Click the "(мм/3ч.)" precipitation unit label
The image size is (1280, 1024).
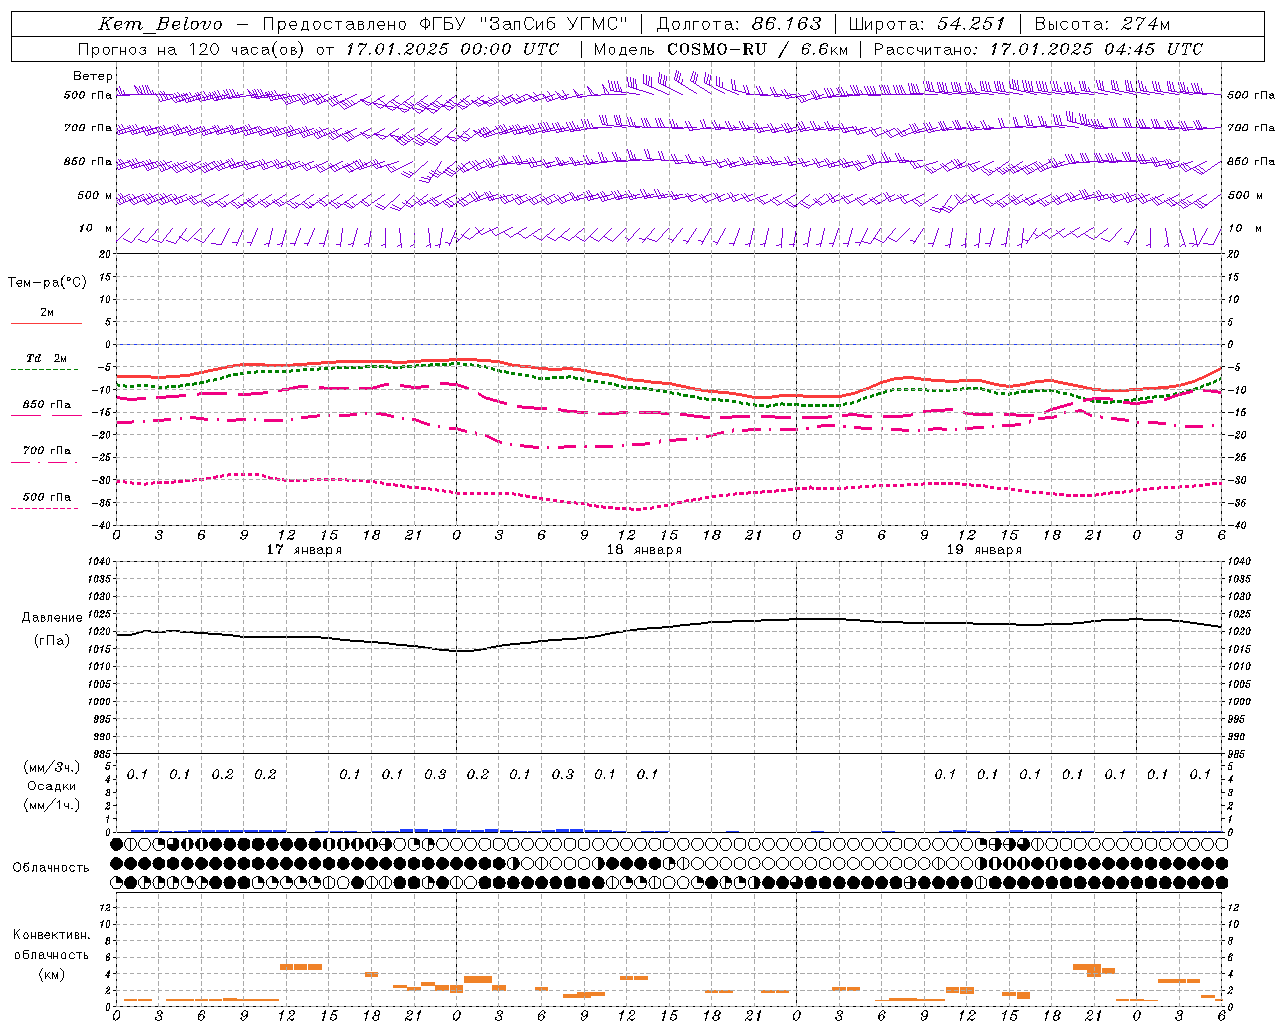click(x=52, y=767)
